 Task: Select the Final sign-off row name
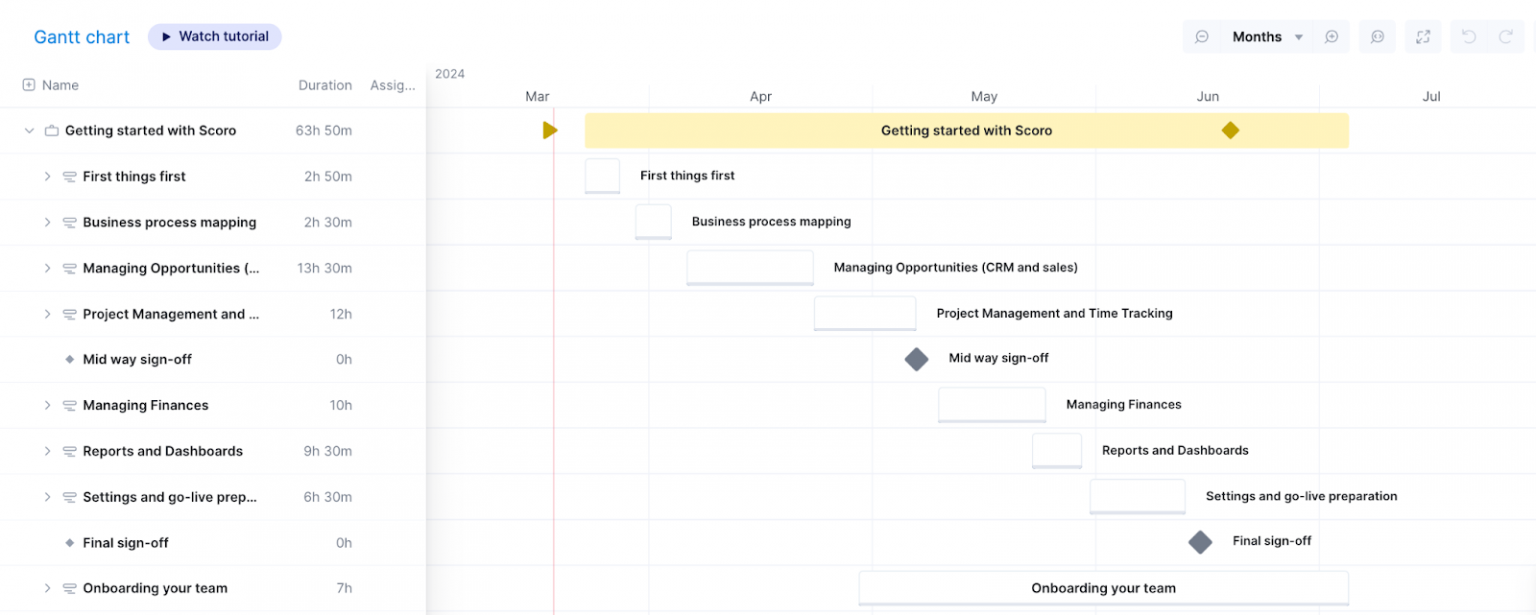click(x=126, y=543)
